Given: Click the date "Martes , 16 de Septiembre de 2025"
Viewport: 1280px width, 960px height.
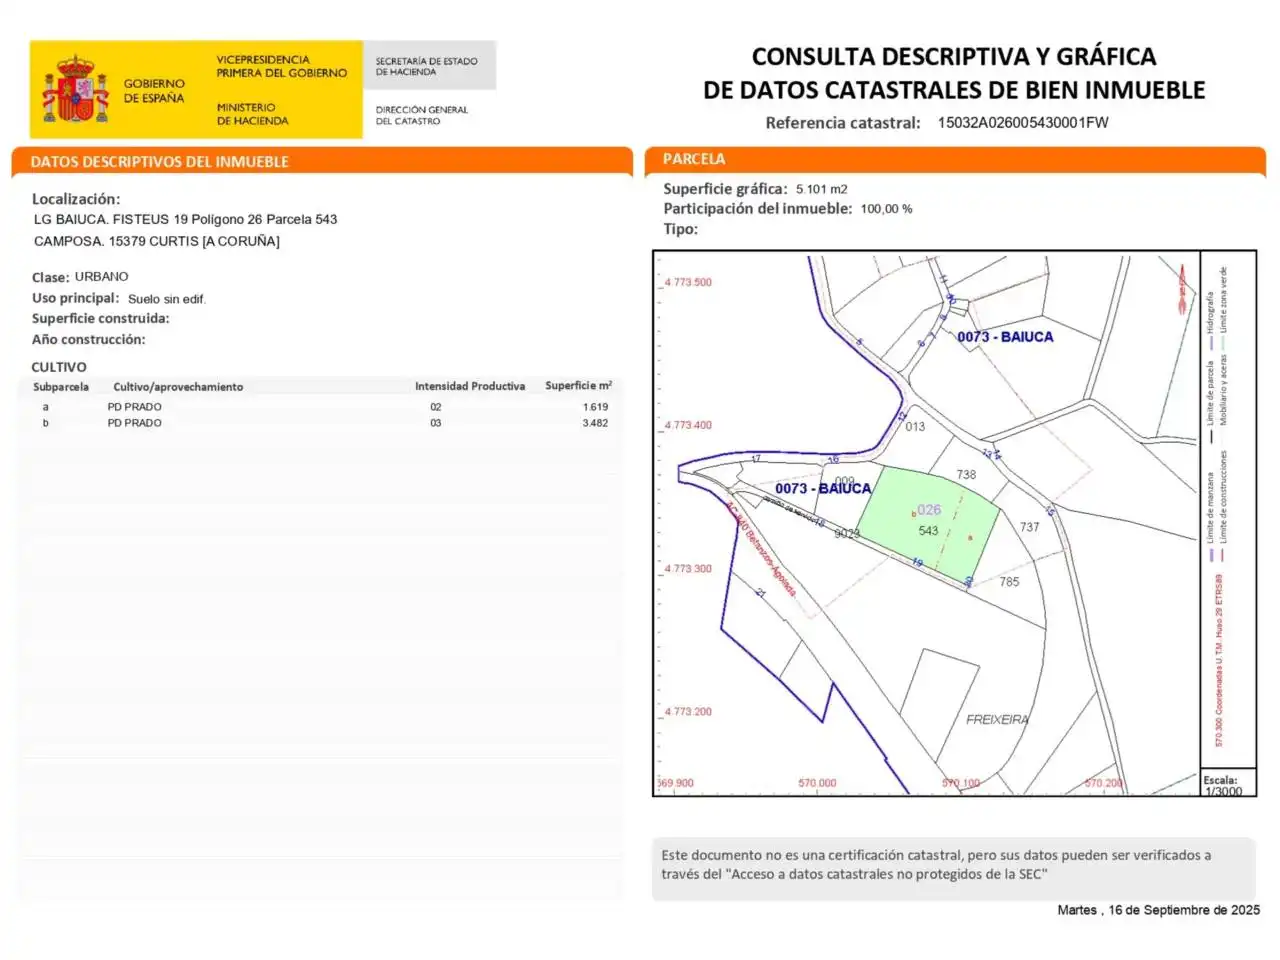Looking at the screenshot, I should 1159,910.
